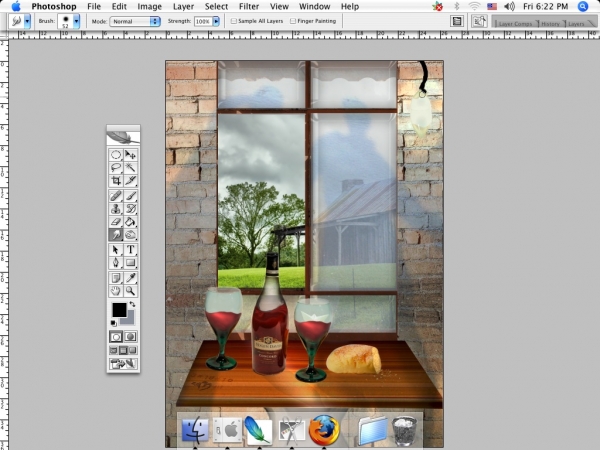The width and height of the screenshot is (600, 450).
Task: Switch to Standard Screen mode
Action: point(114,351)
